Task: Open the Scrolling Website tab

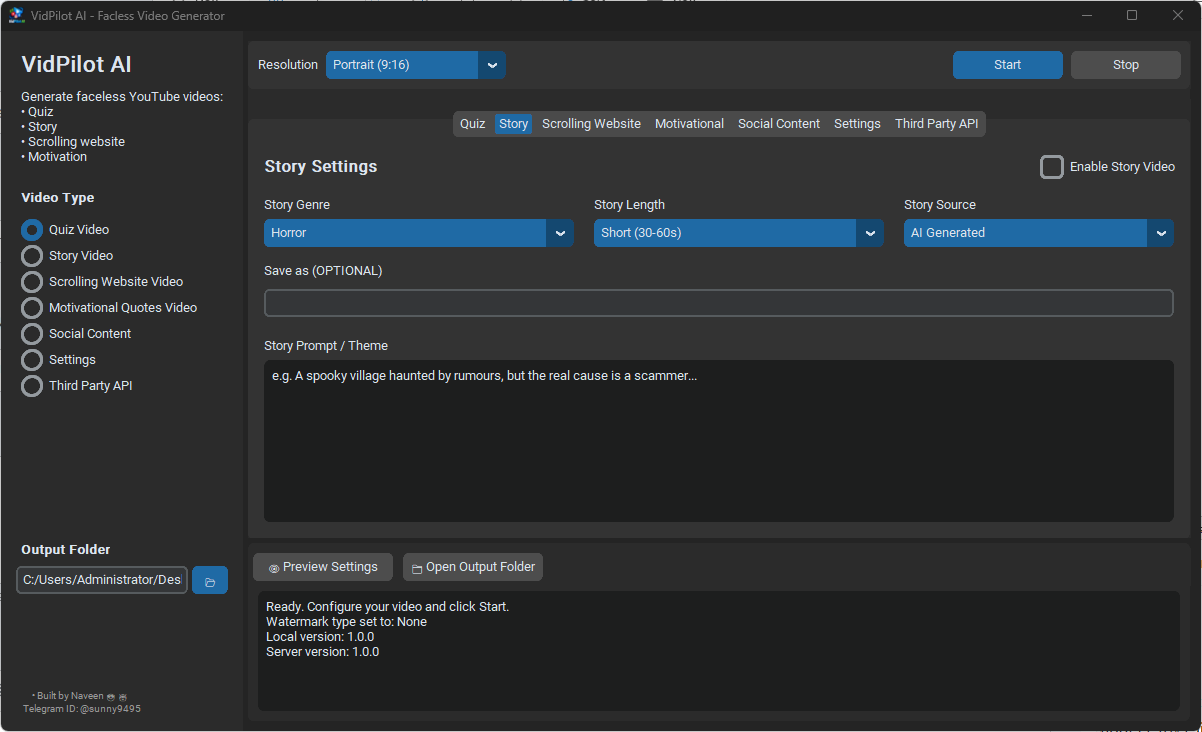Action: point(591,123)
